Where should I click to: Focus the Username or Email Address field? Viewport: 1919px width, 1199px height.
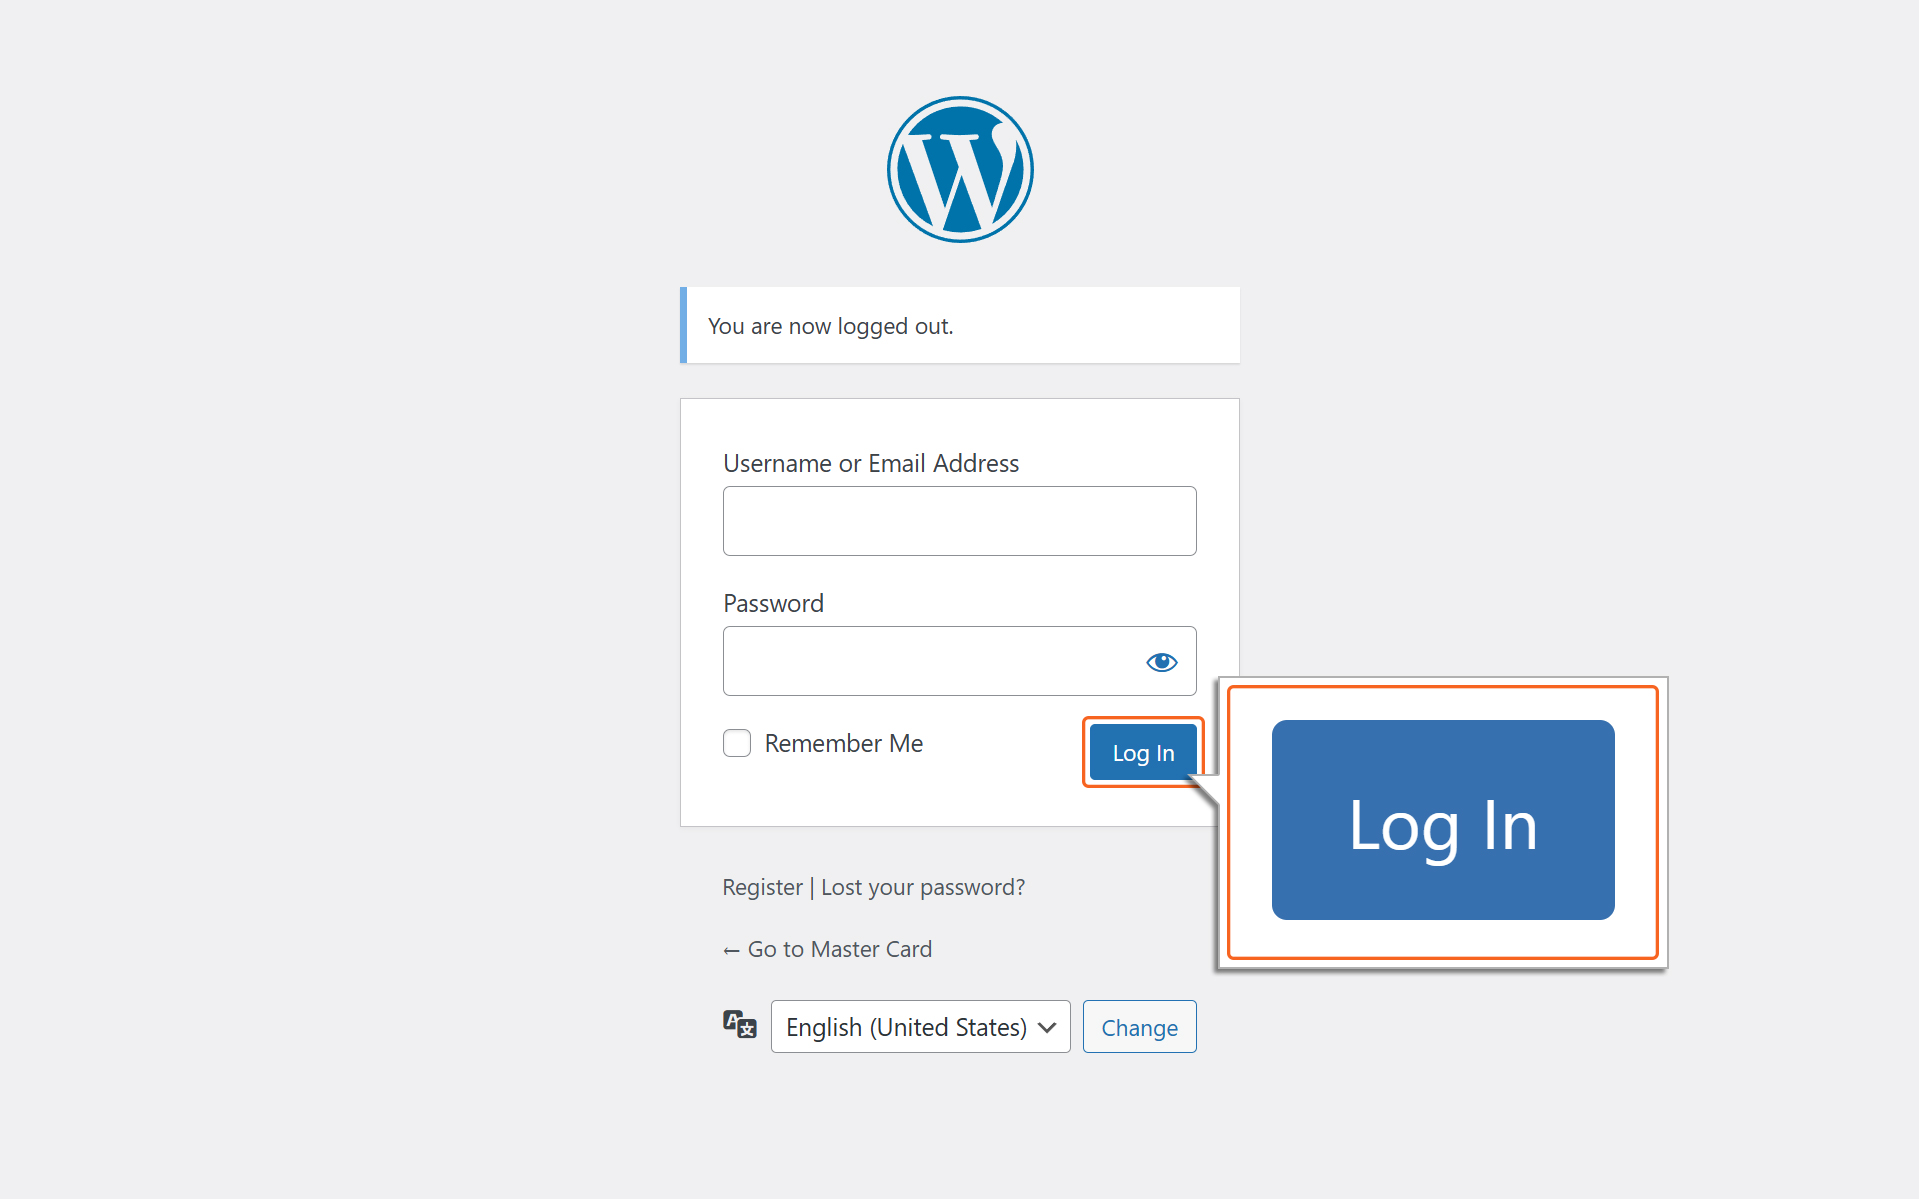pos(959,521)
